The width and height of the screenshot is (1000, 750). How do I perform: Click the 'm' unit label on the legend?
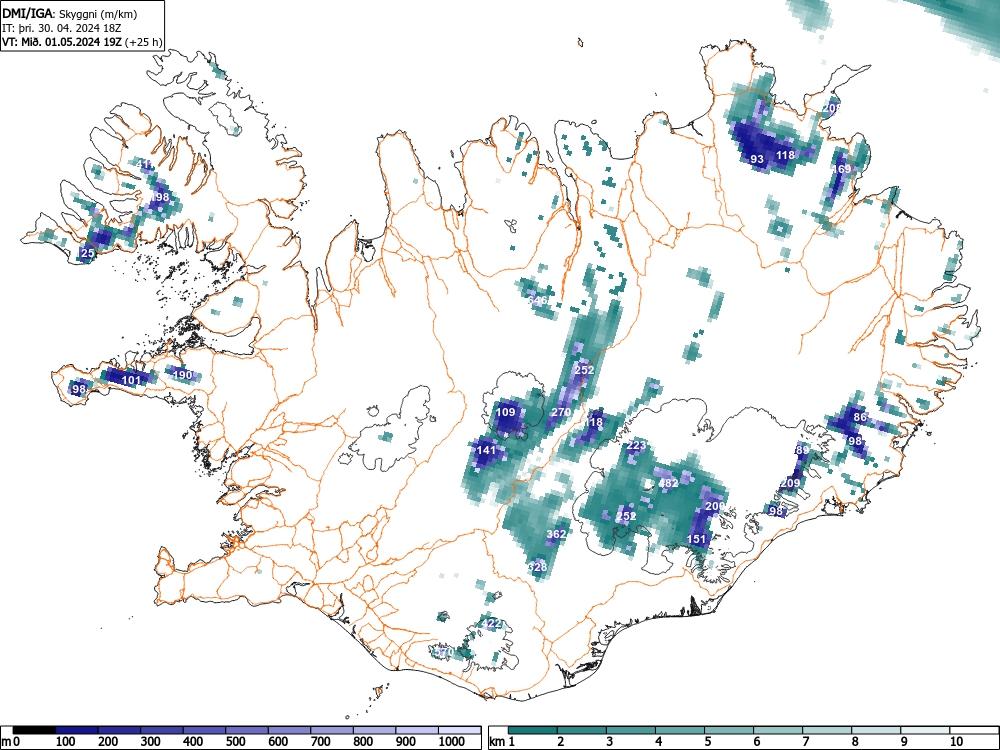[x=6, y=741]
